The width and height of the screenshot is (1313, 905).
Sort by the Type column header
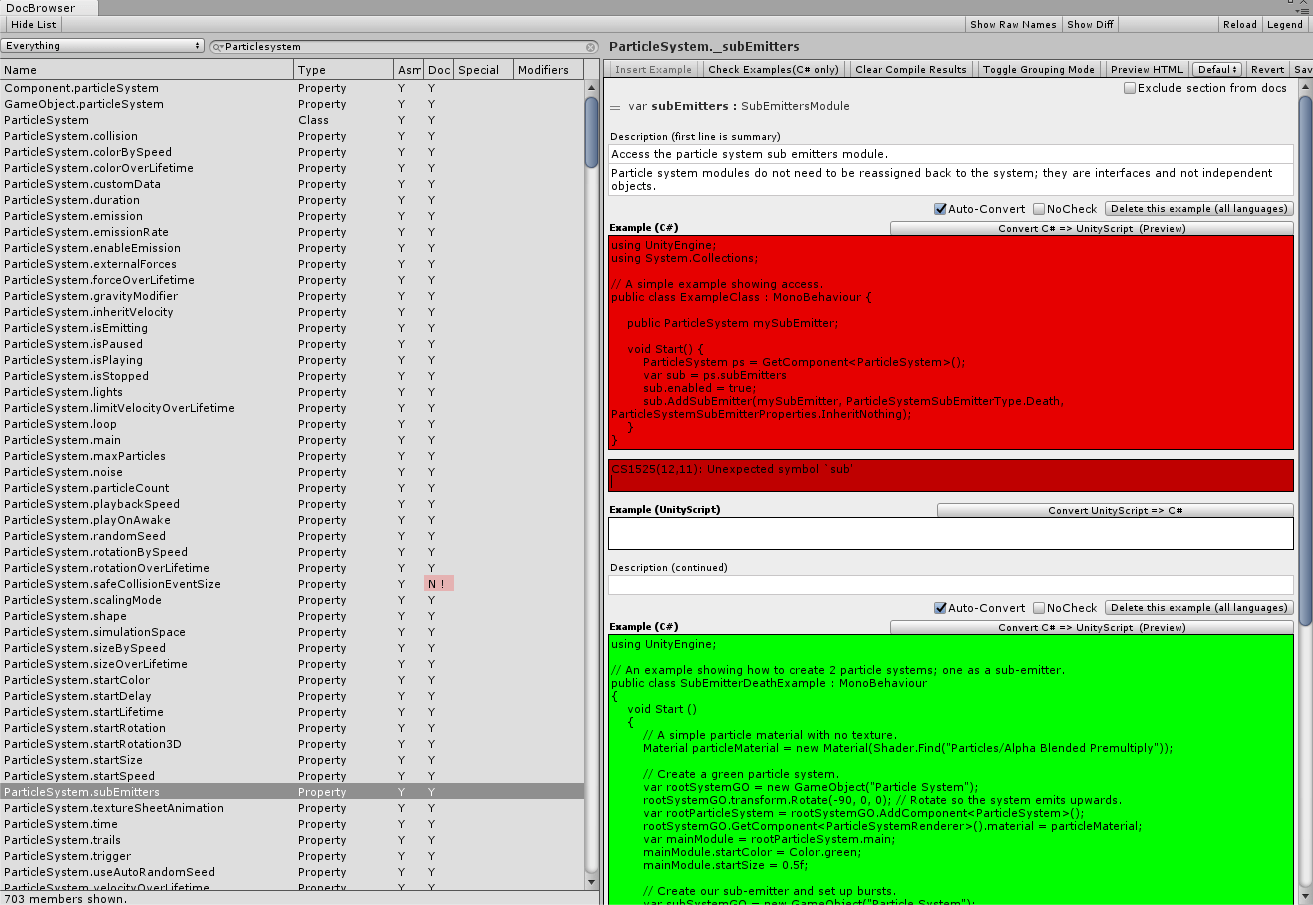click(344, 70)
